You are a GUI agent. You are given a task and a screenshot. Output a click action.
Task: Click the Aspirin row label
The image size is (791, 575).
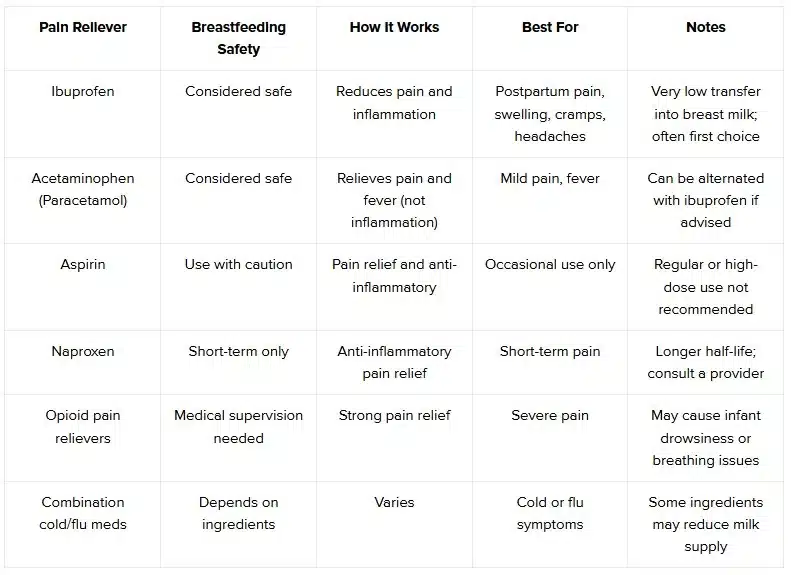(83, 265)
